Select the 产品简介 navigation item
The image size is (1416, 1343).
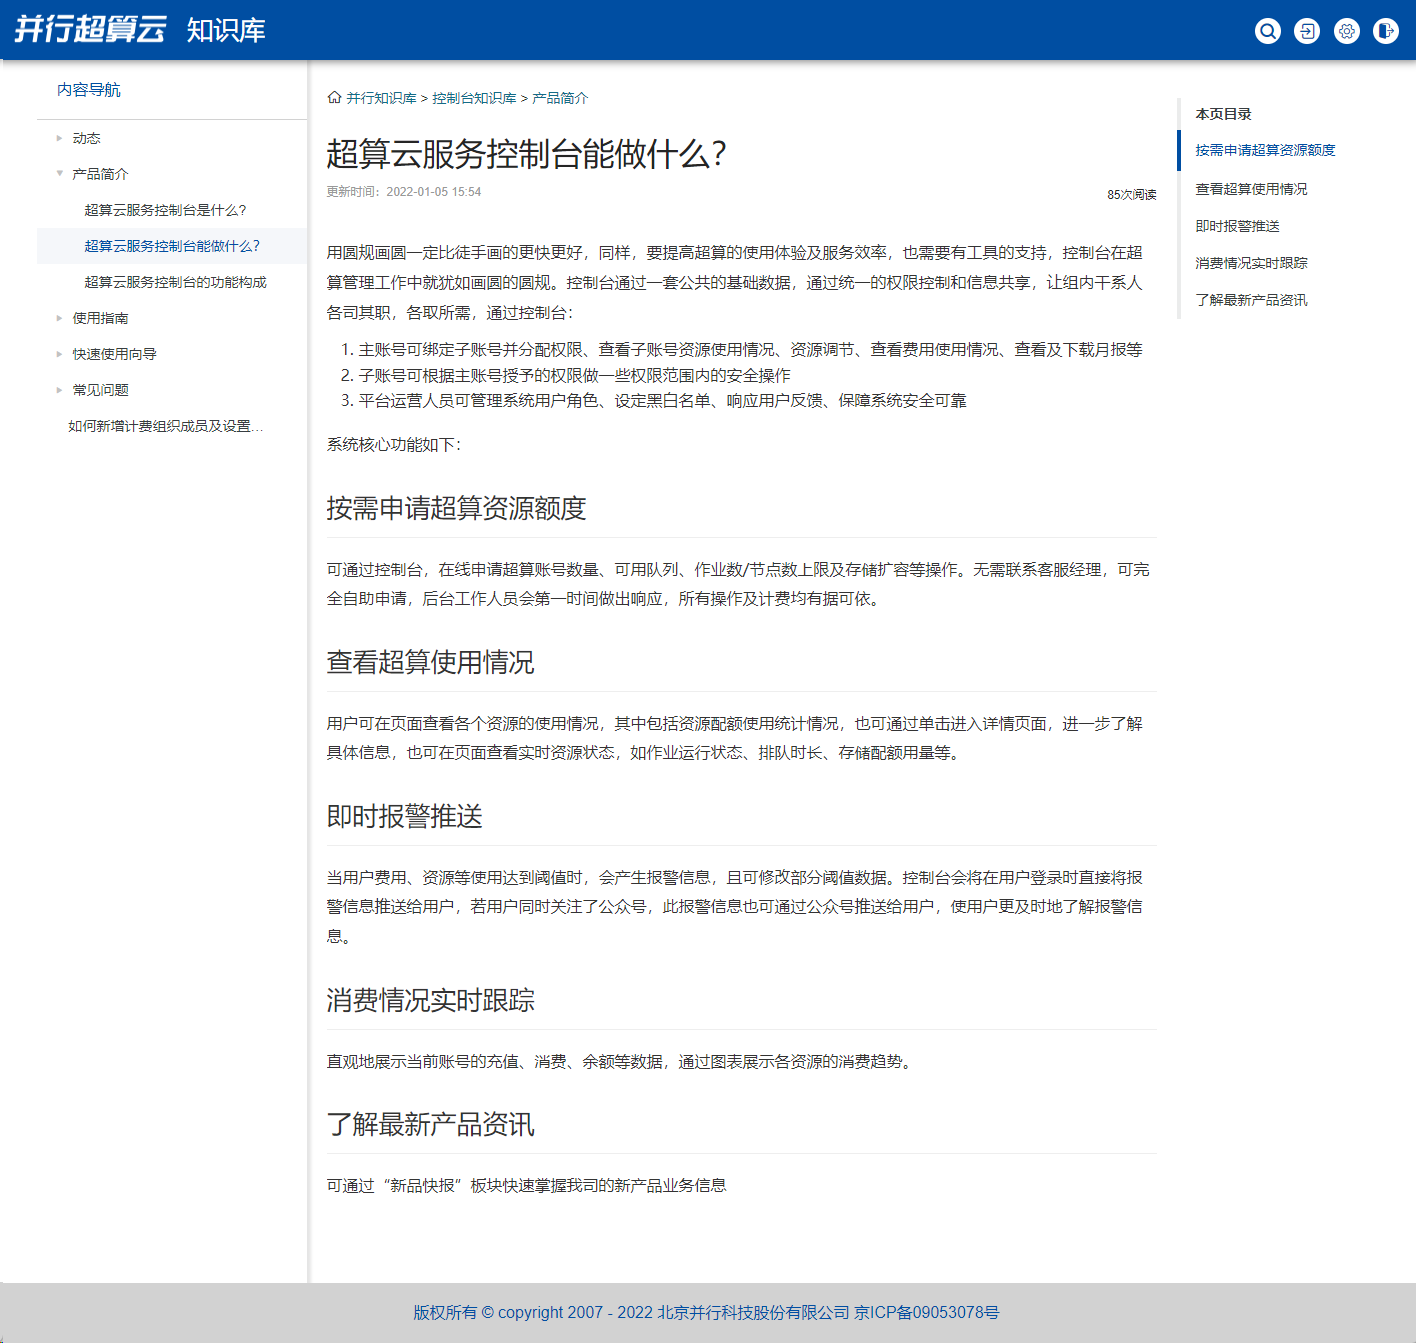[100, 174]
